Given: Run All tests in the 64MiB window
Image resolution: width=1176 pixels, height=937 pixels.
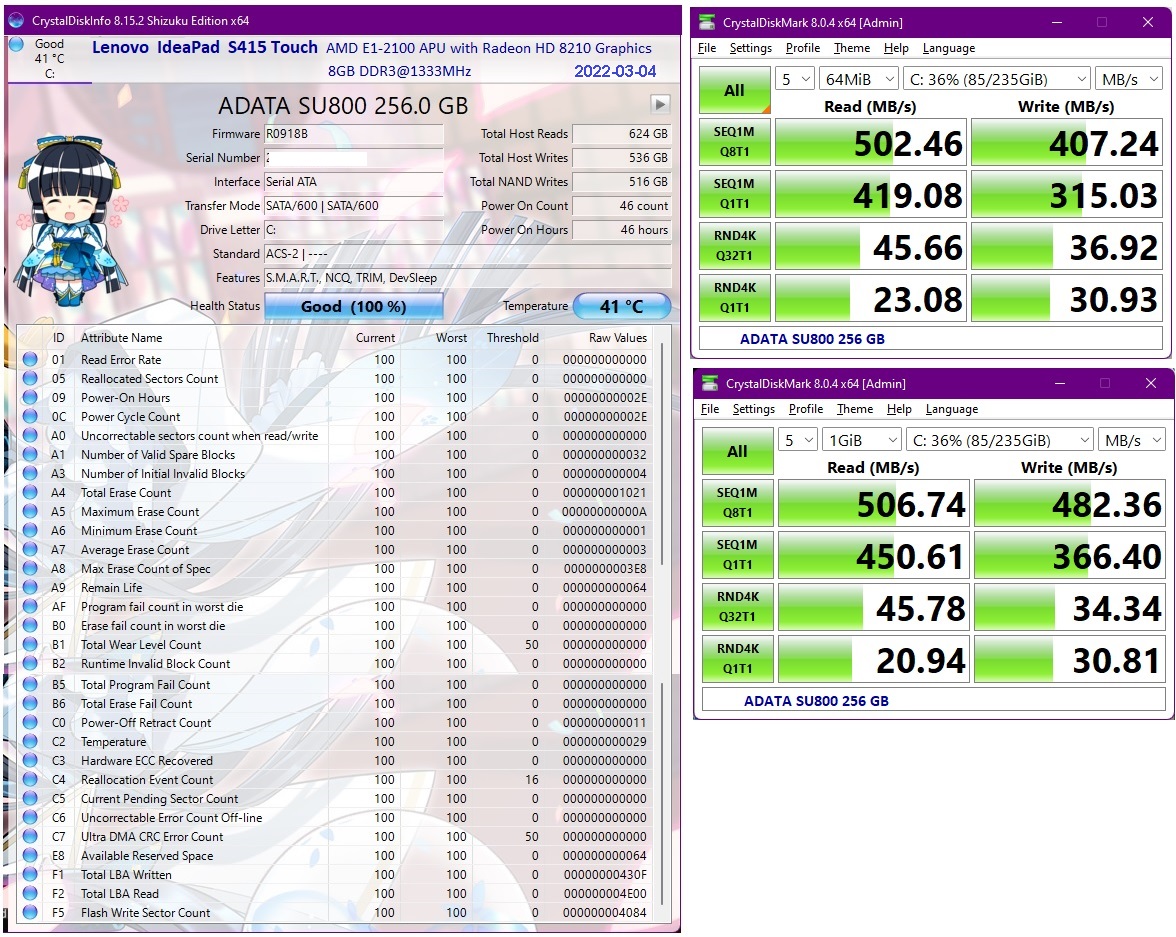Looking at the screenshot, I should click(734, 90).
